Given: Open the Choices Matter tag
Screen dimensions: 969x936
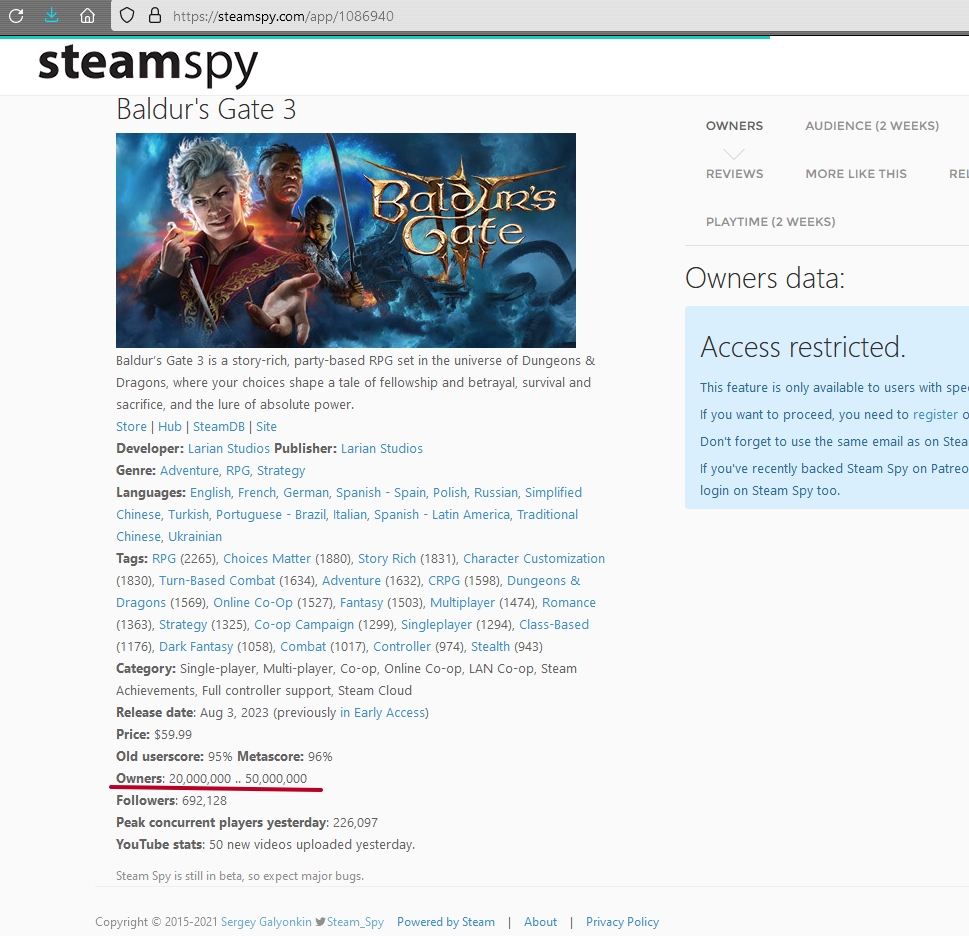Looking at the screenshot, I should [267, 559].
